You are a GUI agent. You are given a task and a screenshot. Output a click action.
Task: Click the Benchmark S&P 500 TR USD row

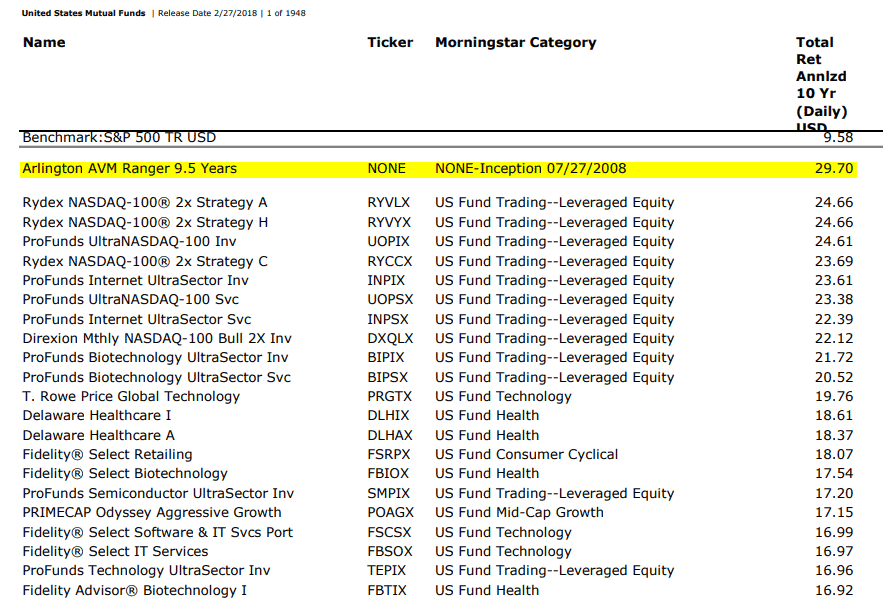(119, 137)
